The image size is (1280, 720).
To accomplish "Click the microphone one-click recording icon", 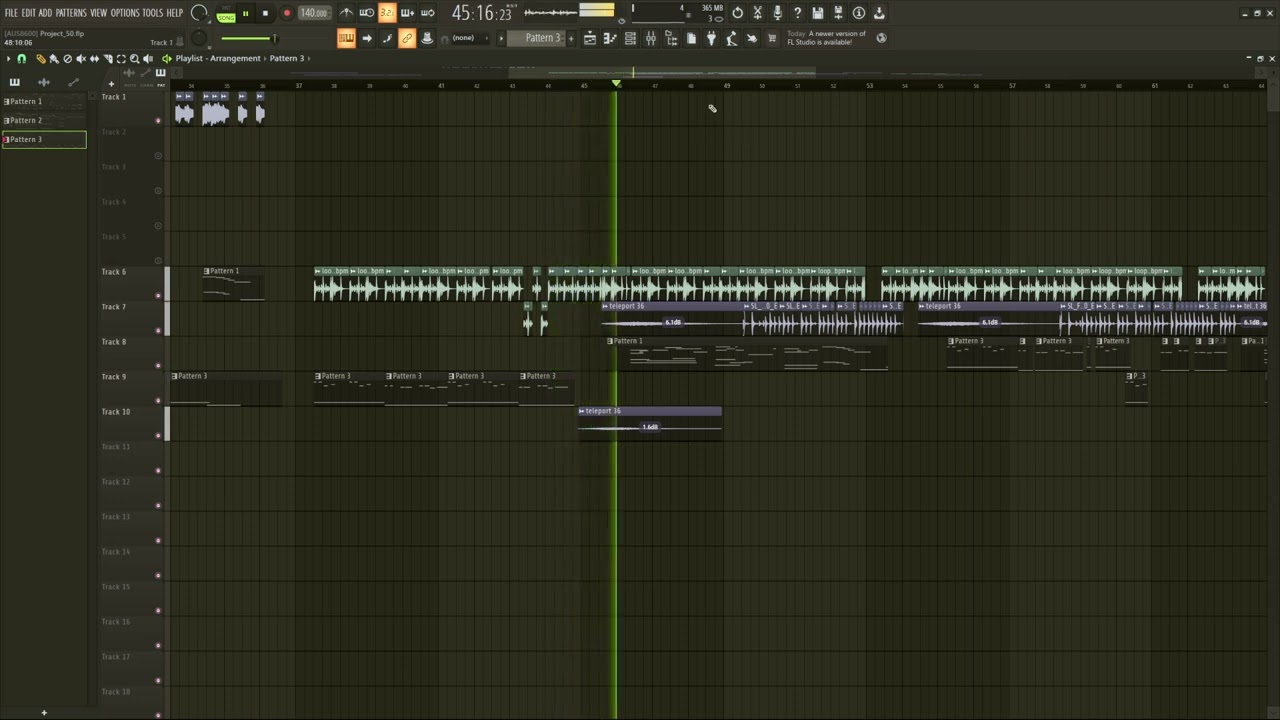I will point(777,13).
